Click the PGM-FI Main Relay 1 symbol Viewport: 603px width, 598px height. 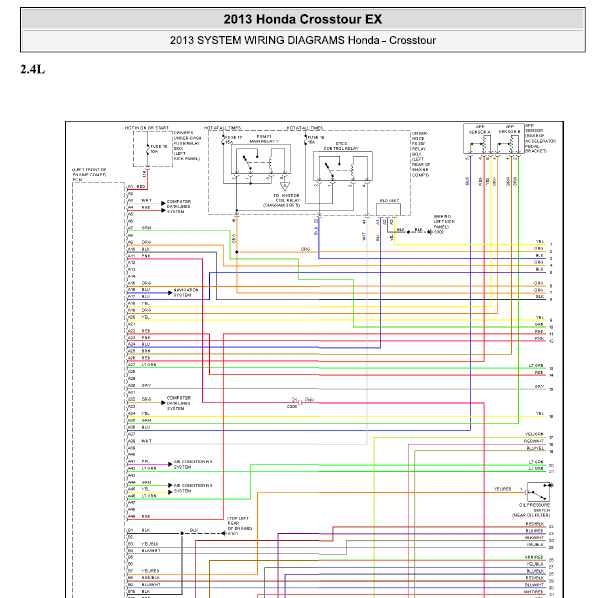click(x=261, y=160)
